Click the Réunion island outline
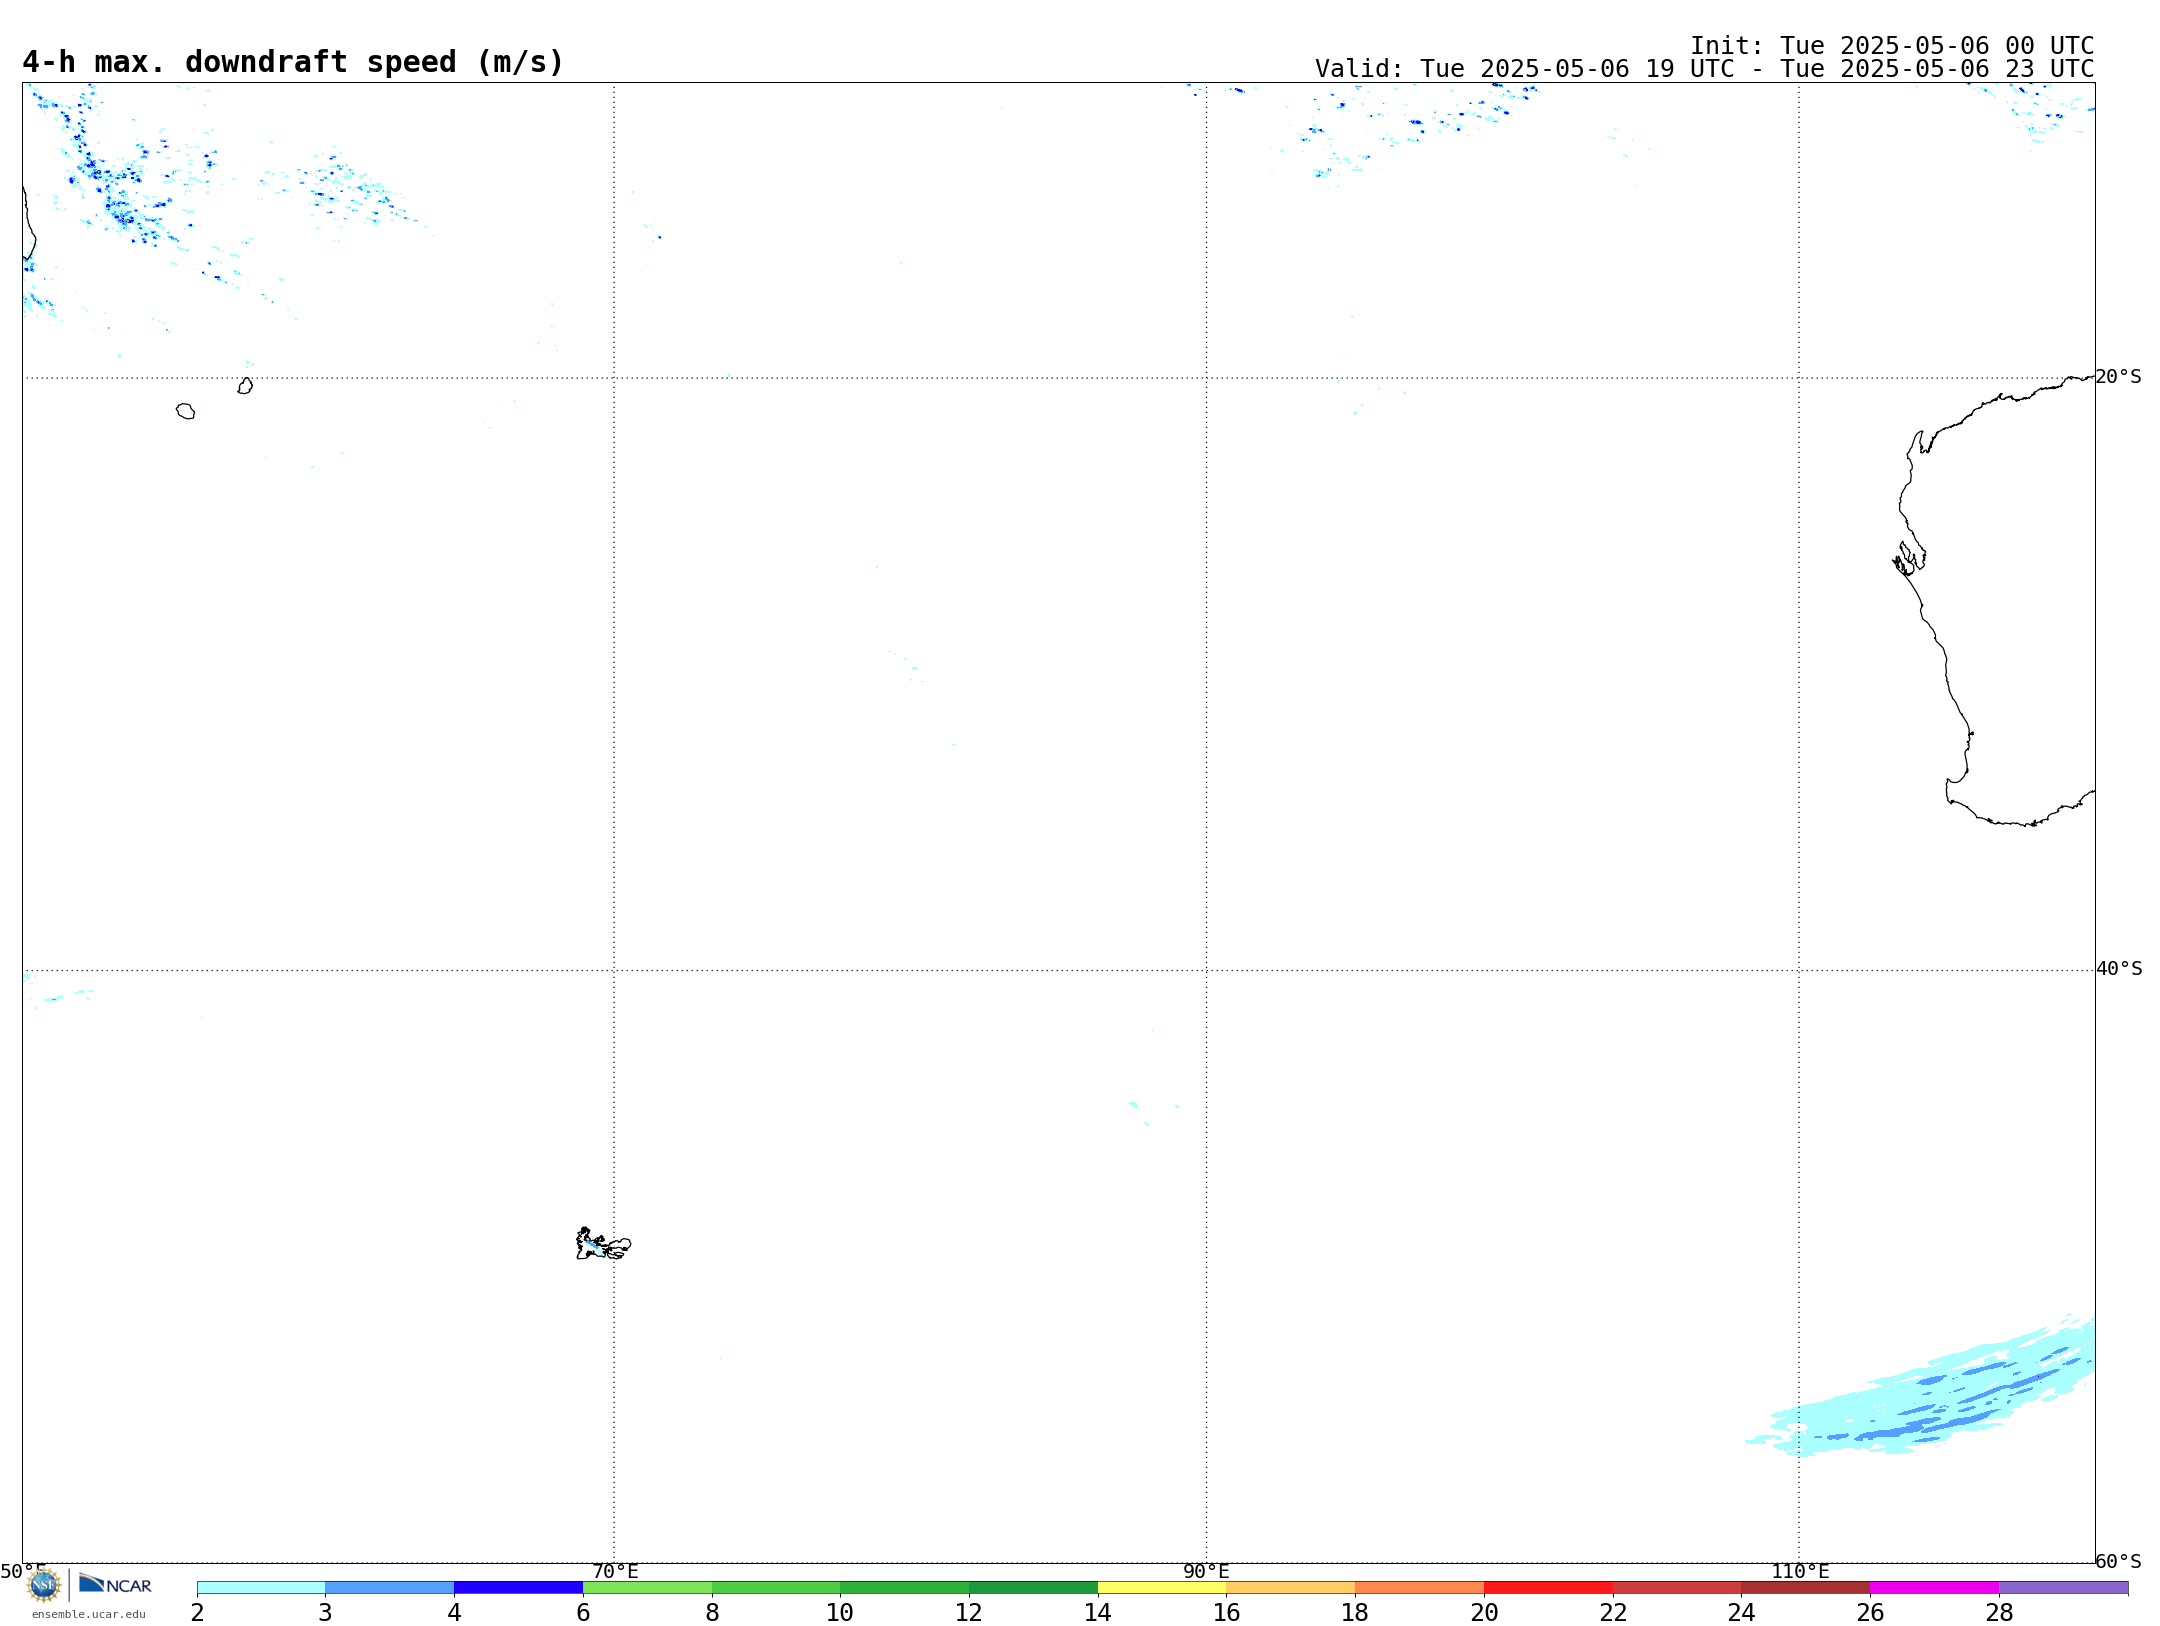 [x=185, y=411]
